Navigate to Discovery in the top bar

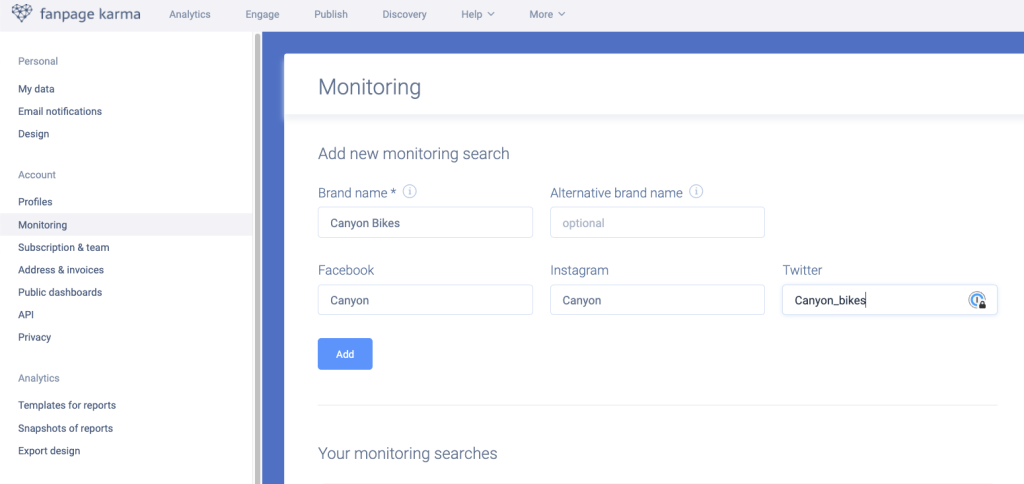[x=404, y=15]
